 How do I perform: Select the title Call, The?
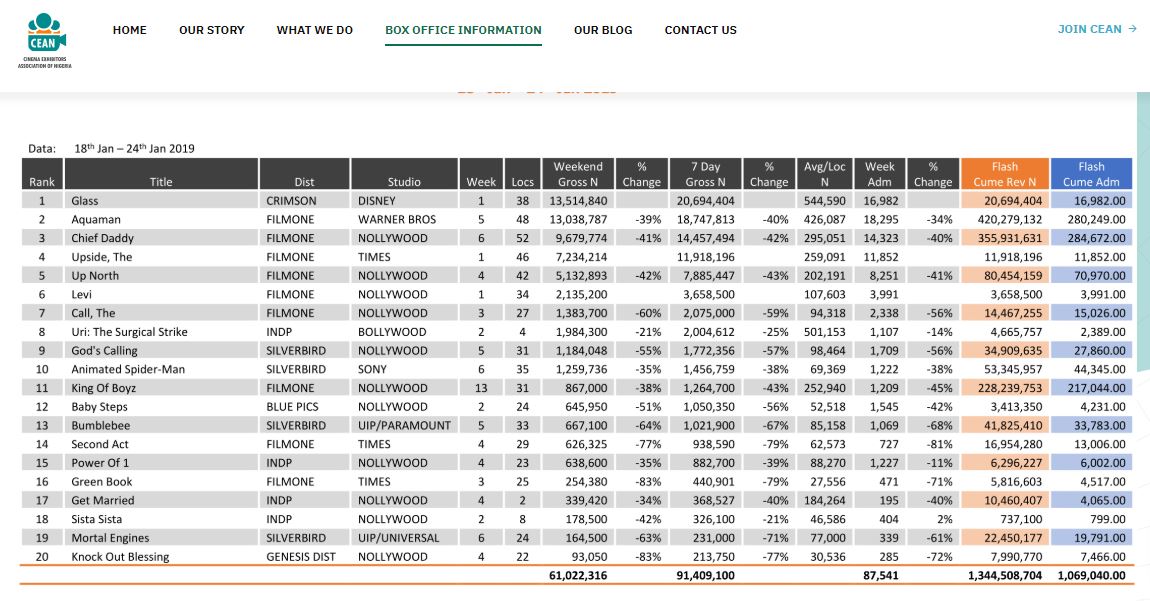(93, 313)
